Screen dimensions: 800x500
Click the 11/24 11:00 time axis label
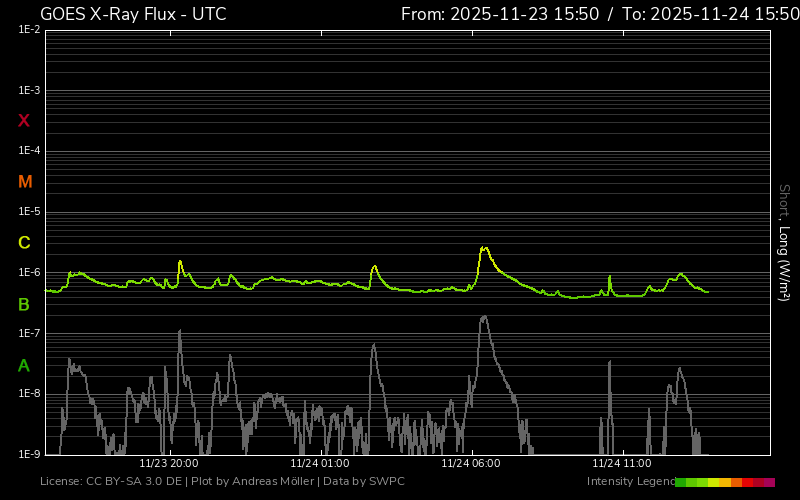[622, 463]
